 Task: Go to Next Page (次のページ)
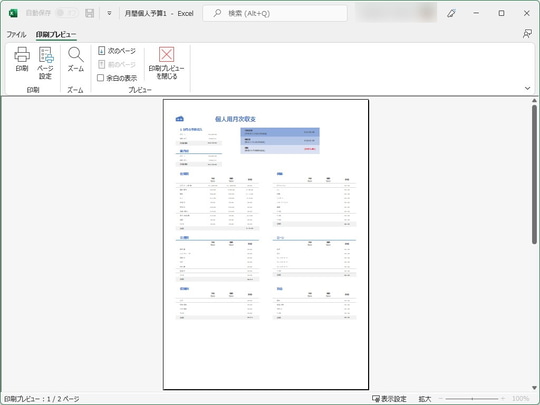[117, 51]
